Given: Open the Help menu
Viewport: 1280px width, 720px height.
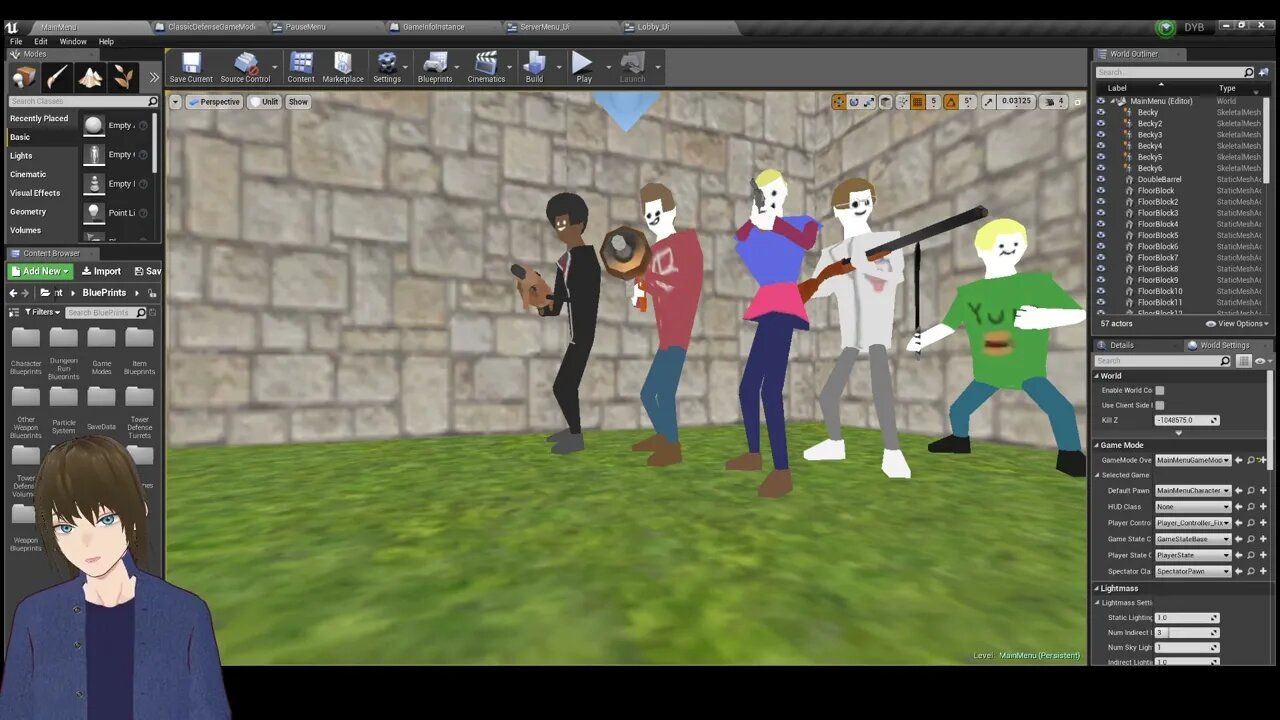Looking at the screenshot, I should click(x=106, y=42).
